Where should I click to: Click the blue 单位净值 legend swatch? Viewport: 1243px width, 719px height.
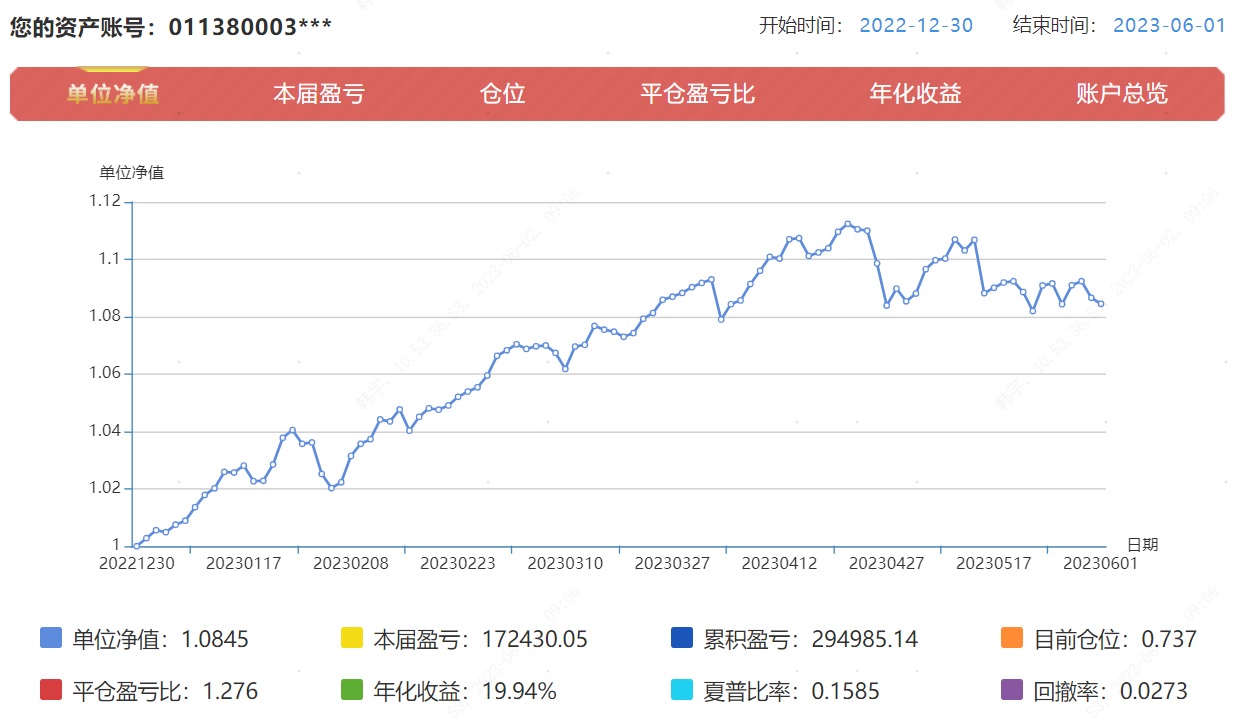click(x=51, y=638)
